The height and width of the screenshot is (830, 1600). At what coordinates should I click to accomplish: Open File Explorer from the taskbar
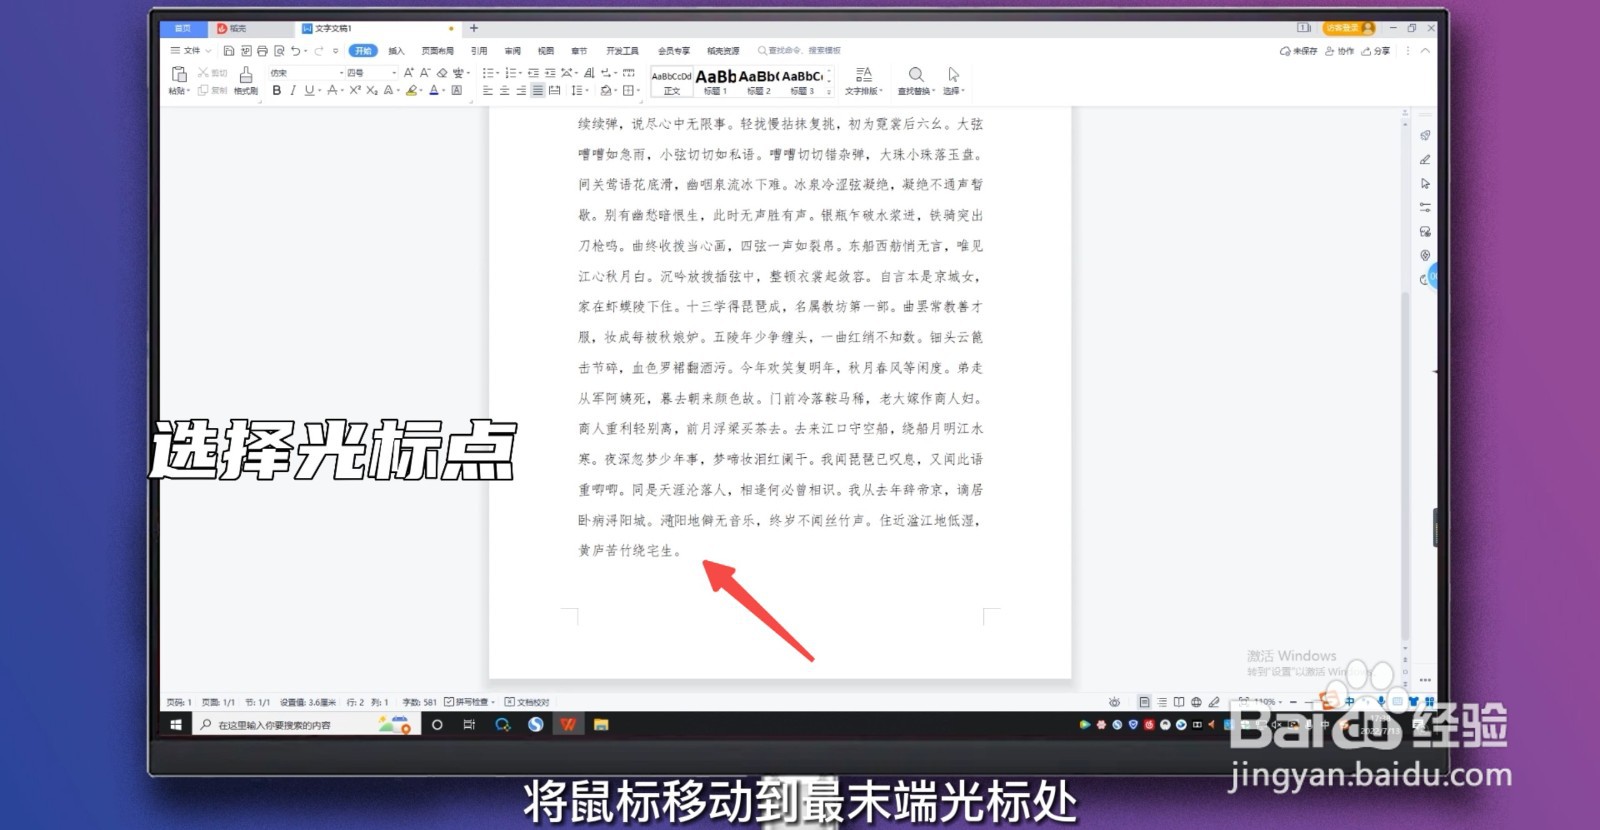tap(601, 724)
